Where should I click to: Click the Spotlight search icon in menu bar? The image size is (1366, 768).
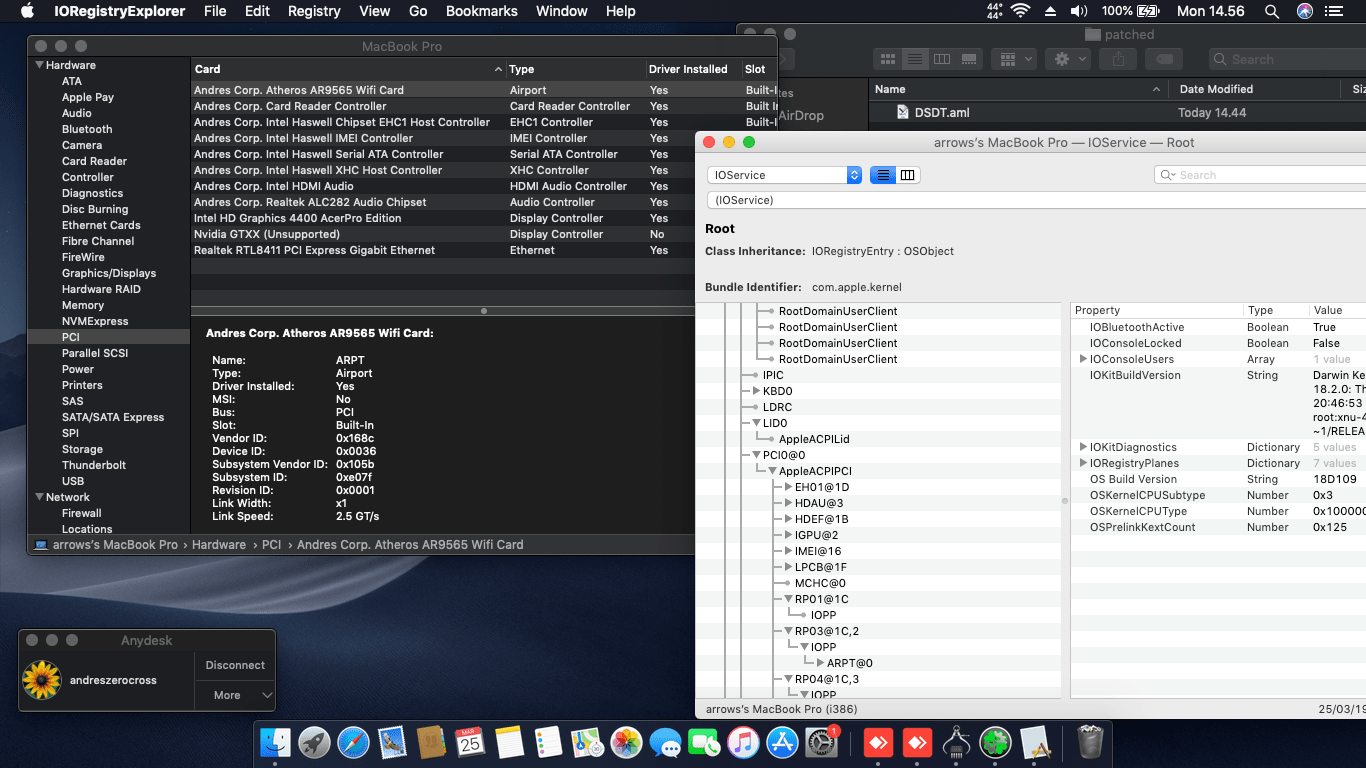pos(1271,11)
